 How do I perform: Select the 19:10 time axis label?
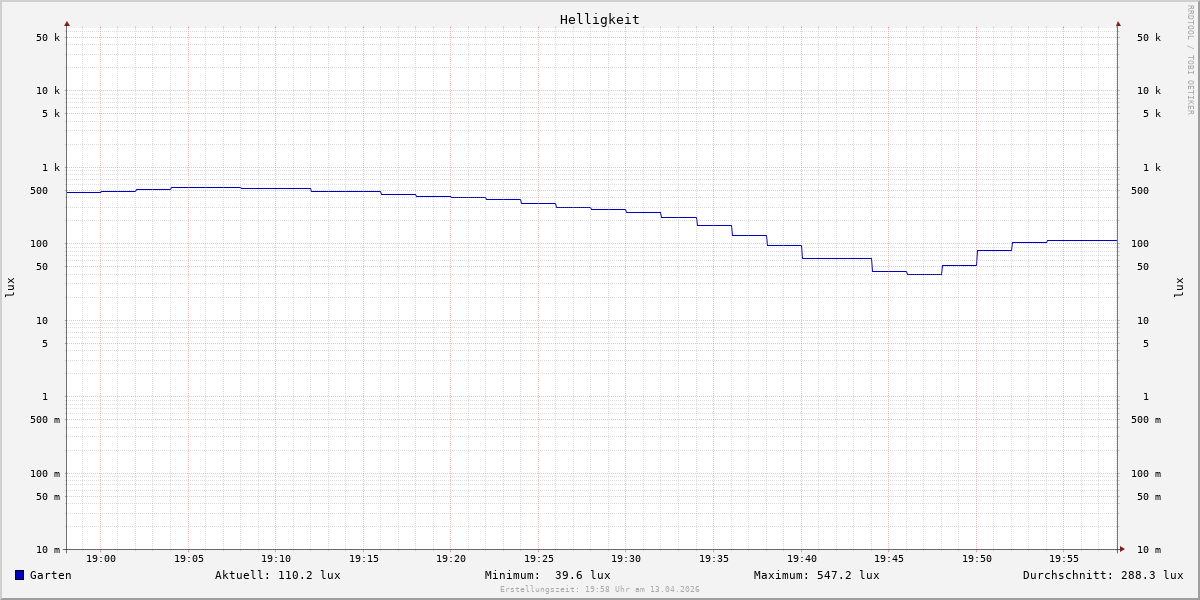tap(276, 559)
